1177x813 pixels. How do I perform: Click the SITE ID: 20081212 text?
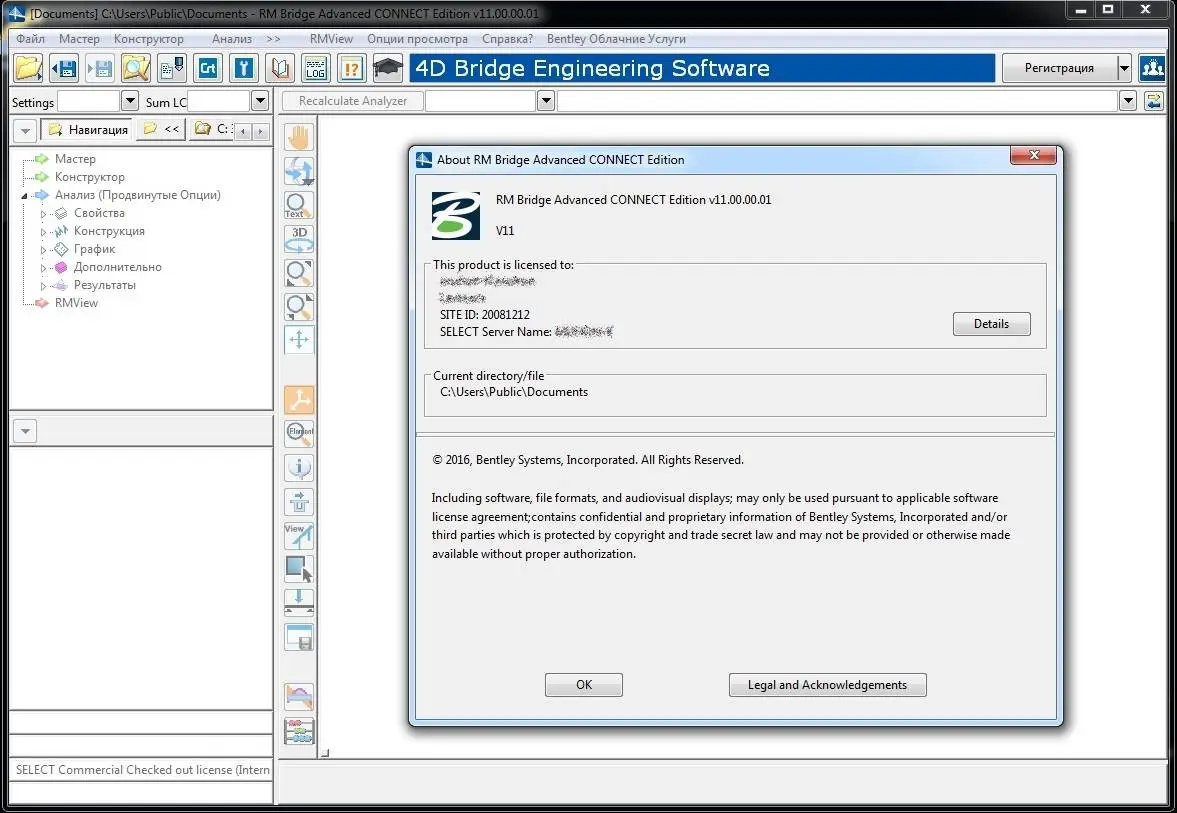[485, 315]
